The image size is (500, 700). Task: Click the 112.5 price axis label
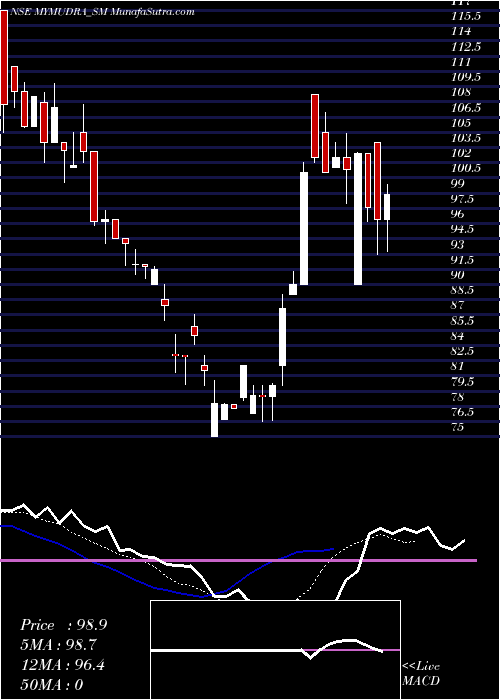pyautogui.click(x=466, y=46)
